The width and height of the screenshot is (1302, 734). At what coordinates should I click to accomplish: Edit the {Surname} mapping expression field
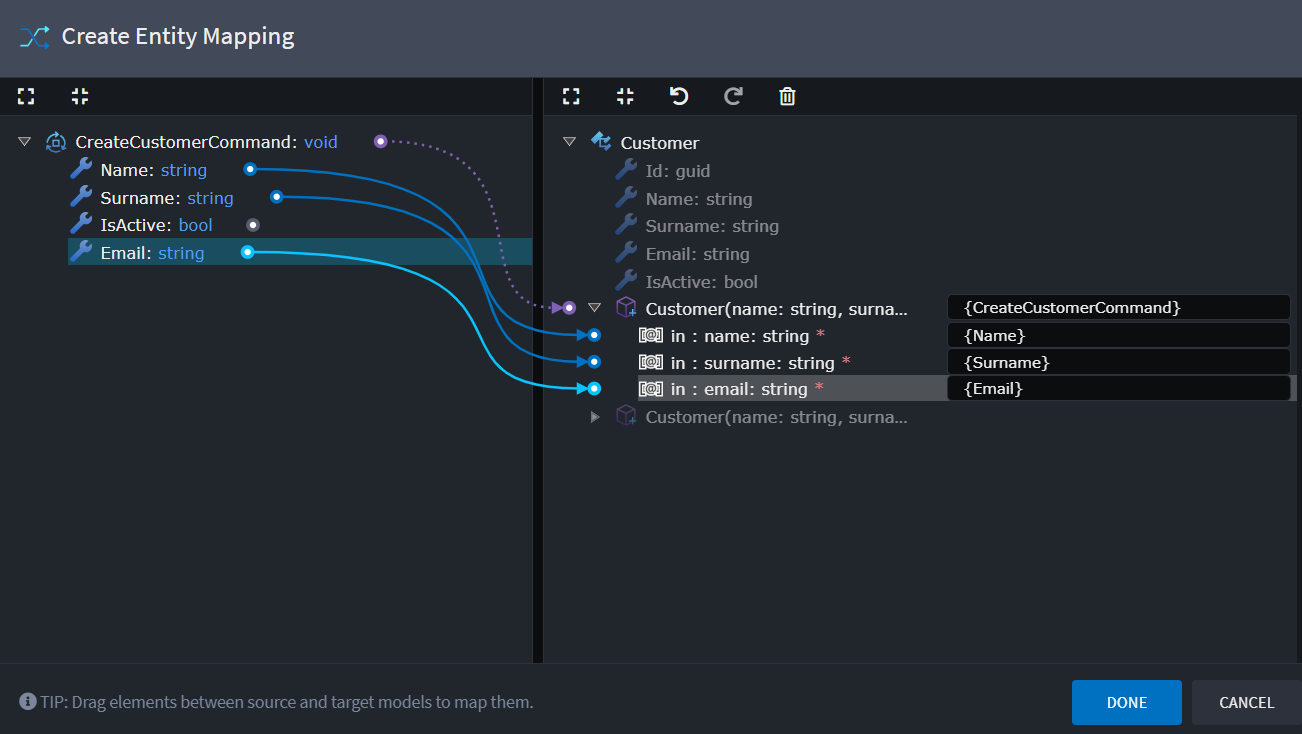tap(1118, 362)
